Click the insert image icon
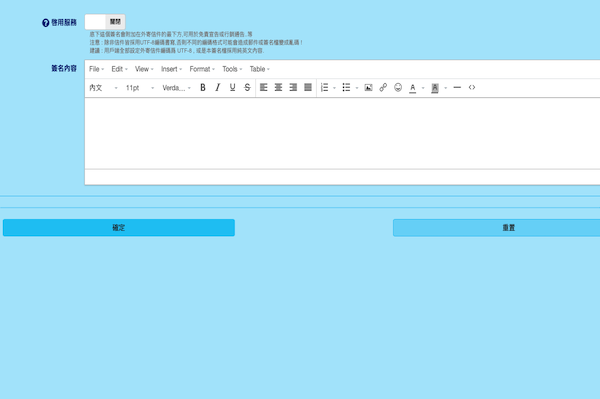 [368, 88]
